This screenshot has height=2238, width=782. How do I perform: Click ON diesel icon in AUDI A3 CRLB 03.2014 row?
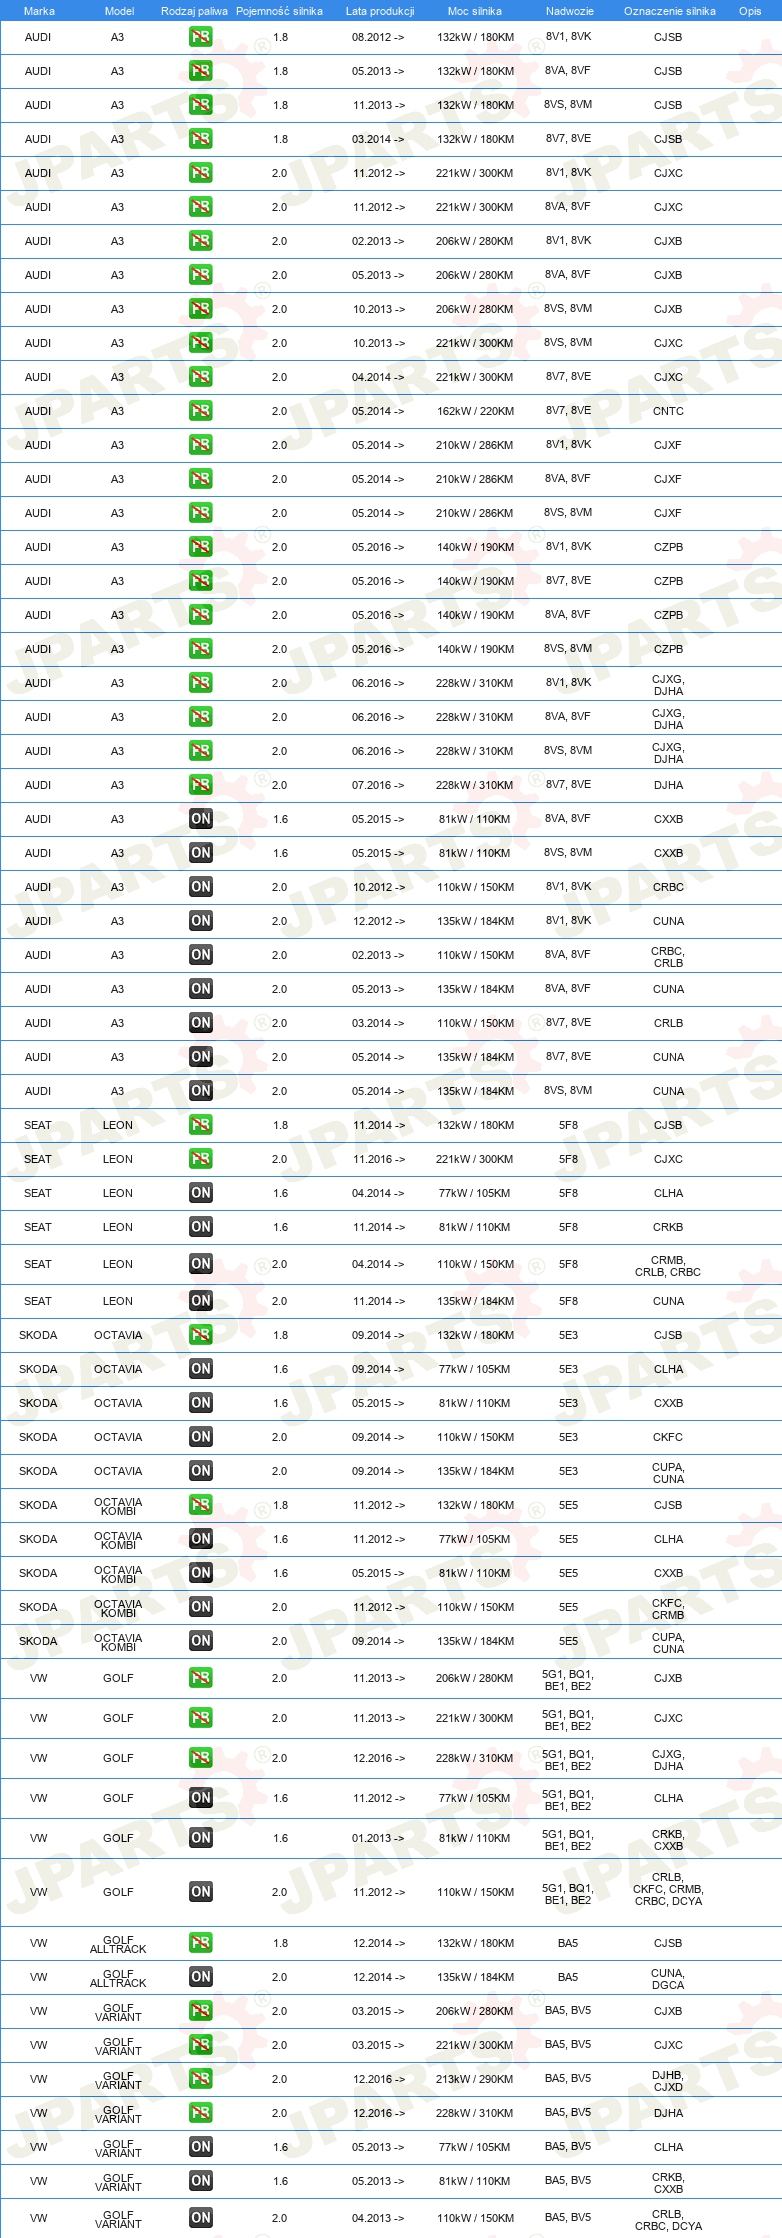coord(200,1023)
